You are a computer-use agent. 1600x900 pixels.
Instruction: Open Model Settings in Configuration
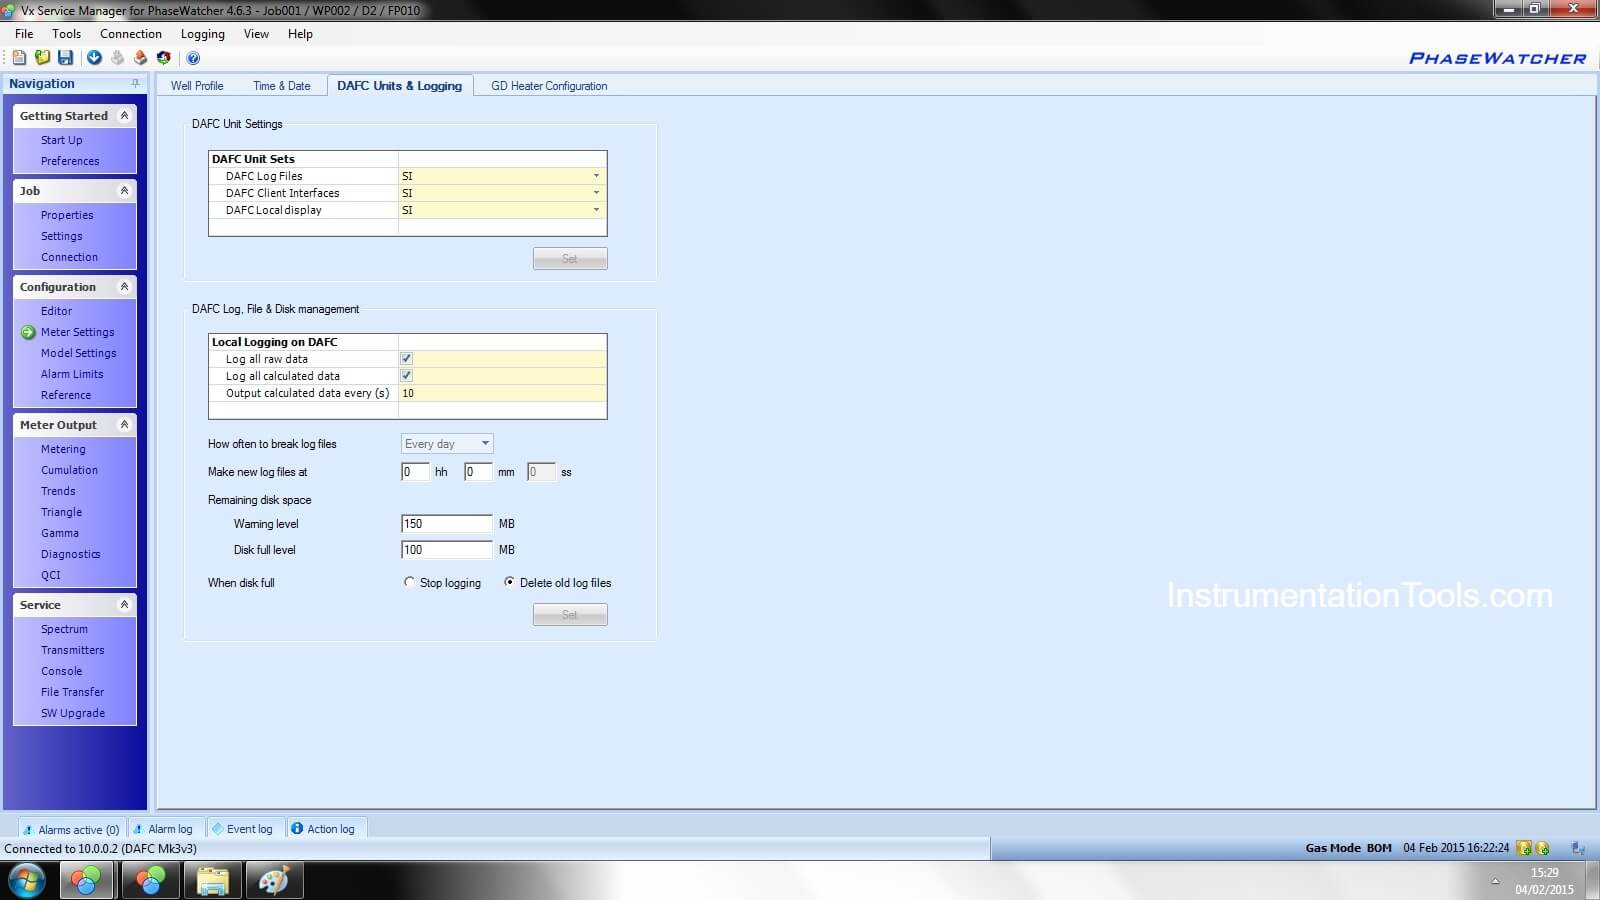pos(78,353)
